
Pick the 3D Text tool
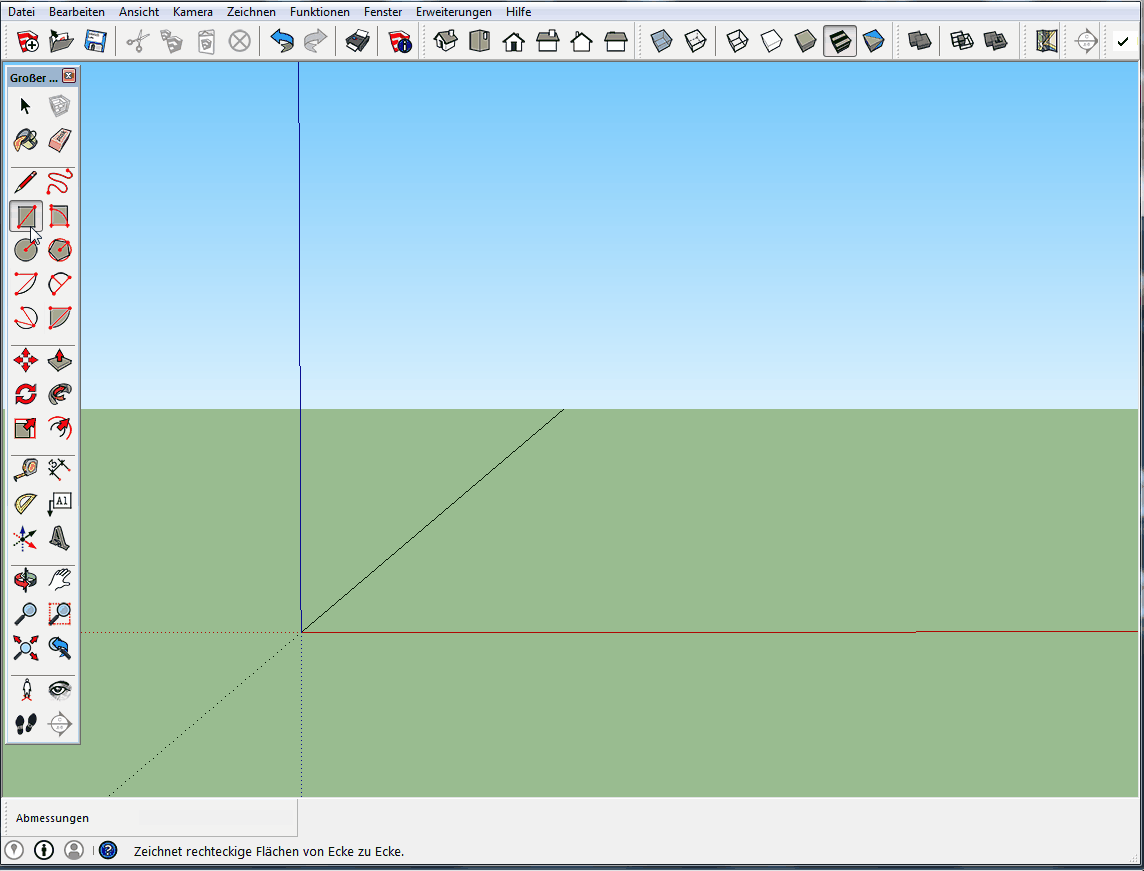60,539
